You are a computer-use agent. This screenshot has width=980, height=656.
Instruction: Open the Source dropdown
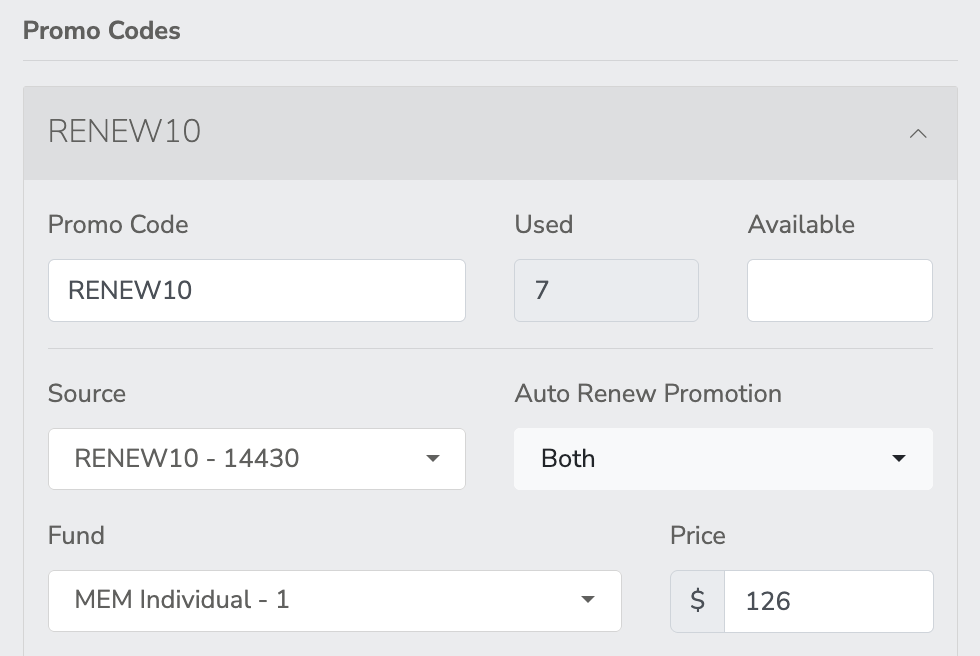(x=256, y=459)
